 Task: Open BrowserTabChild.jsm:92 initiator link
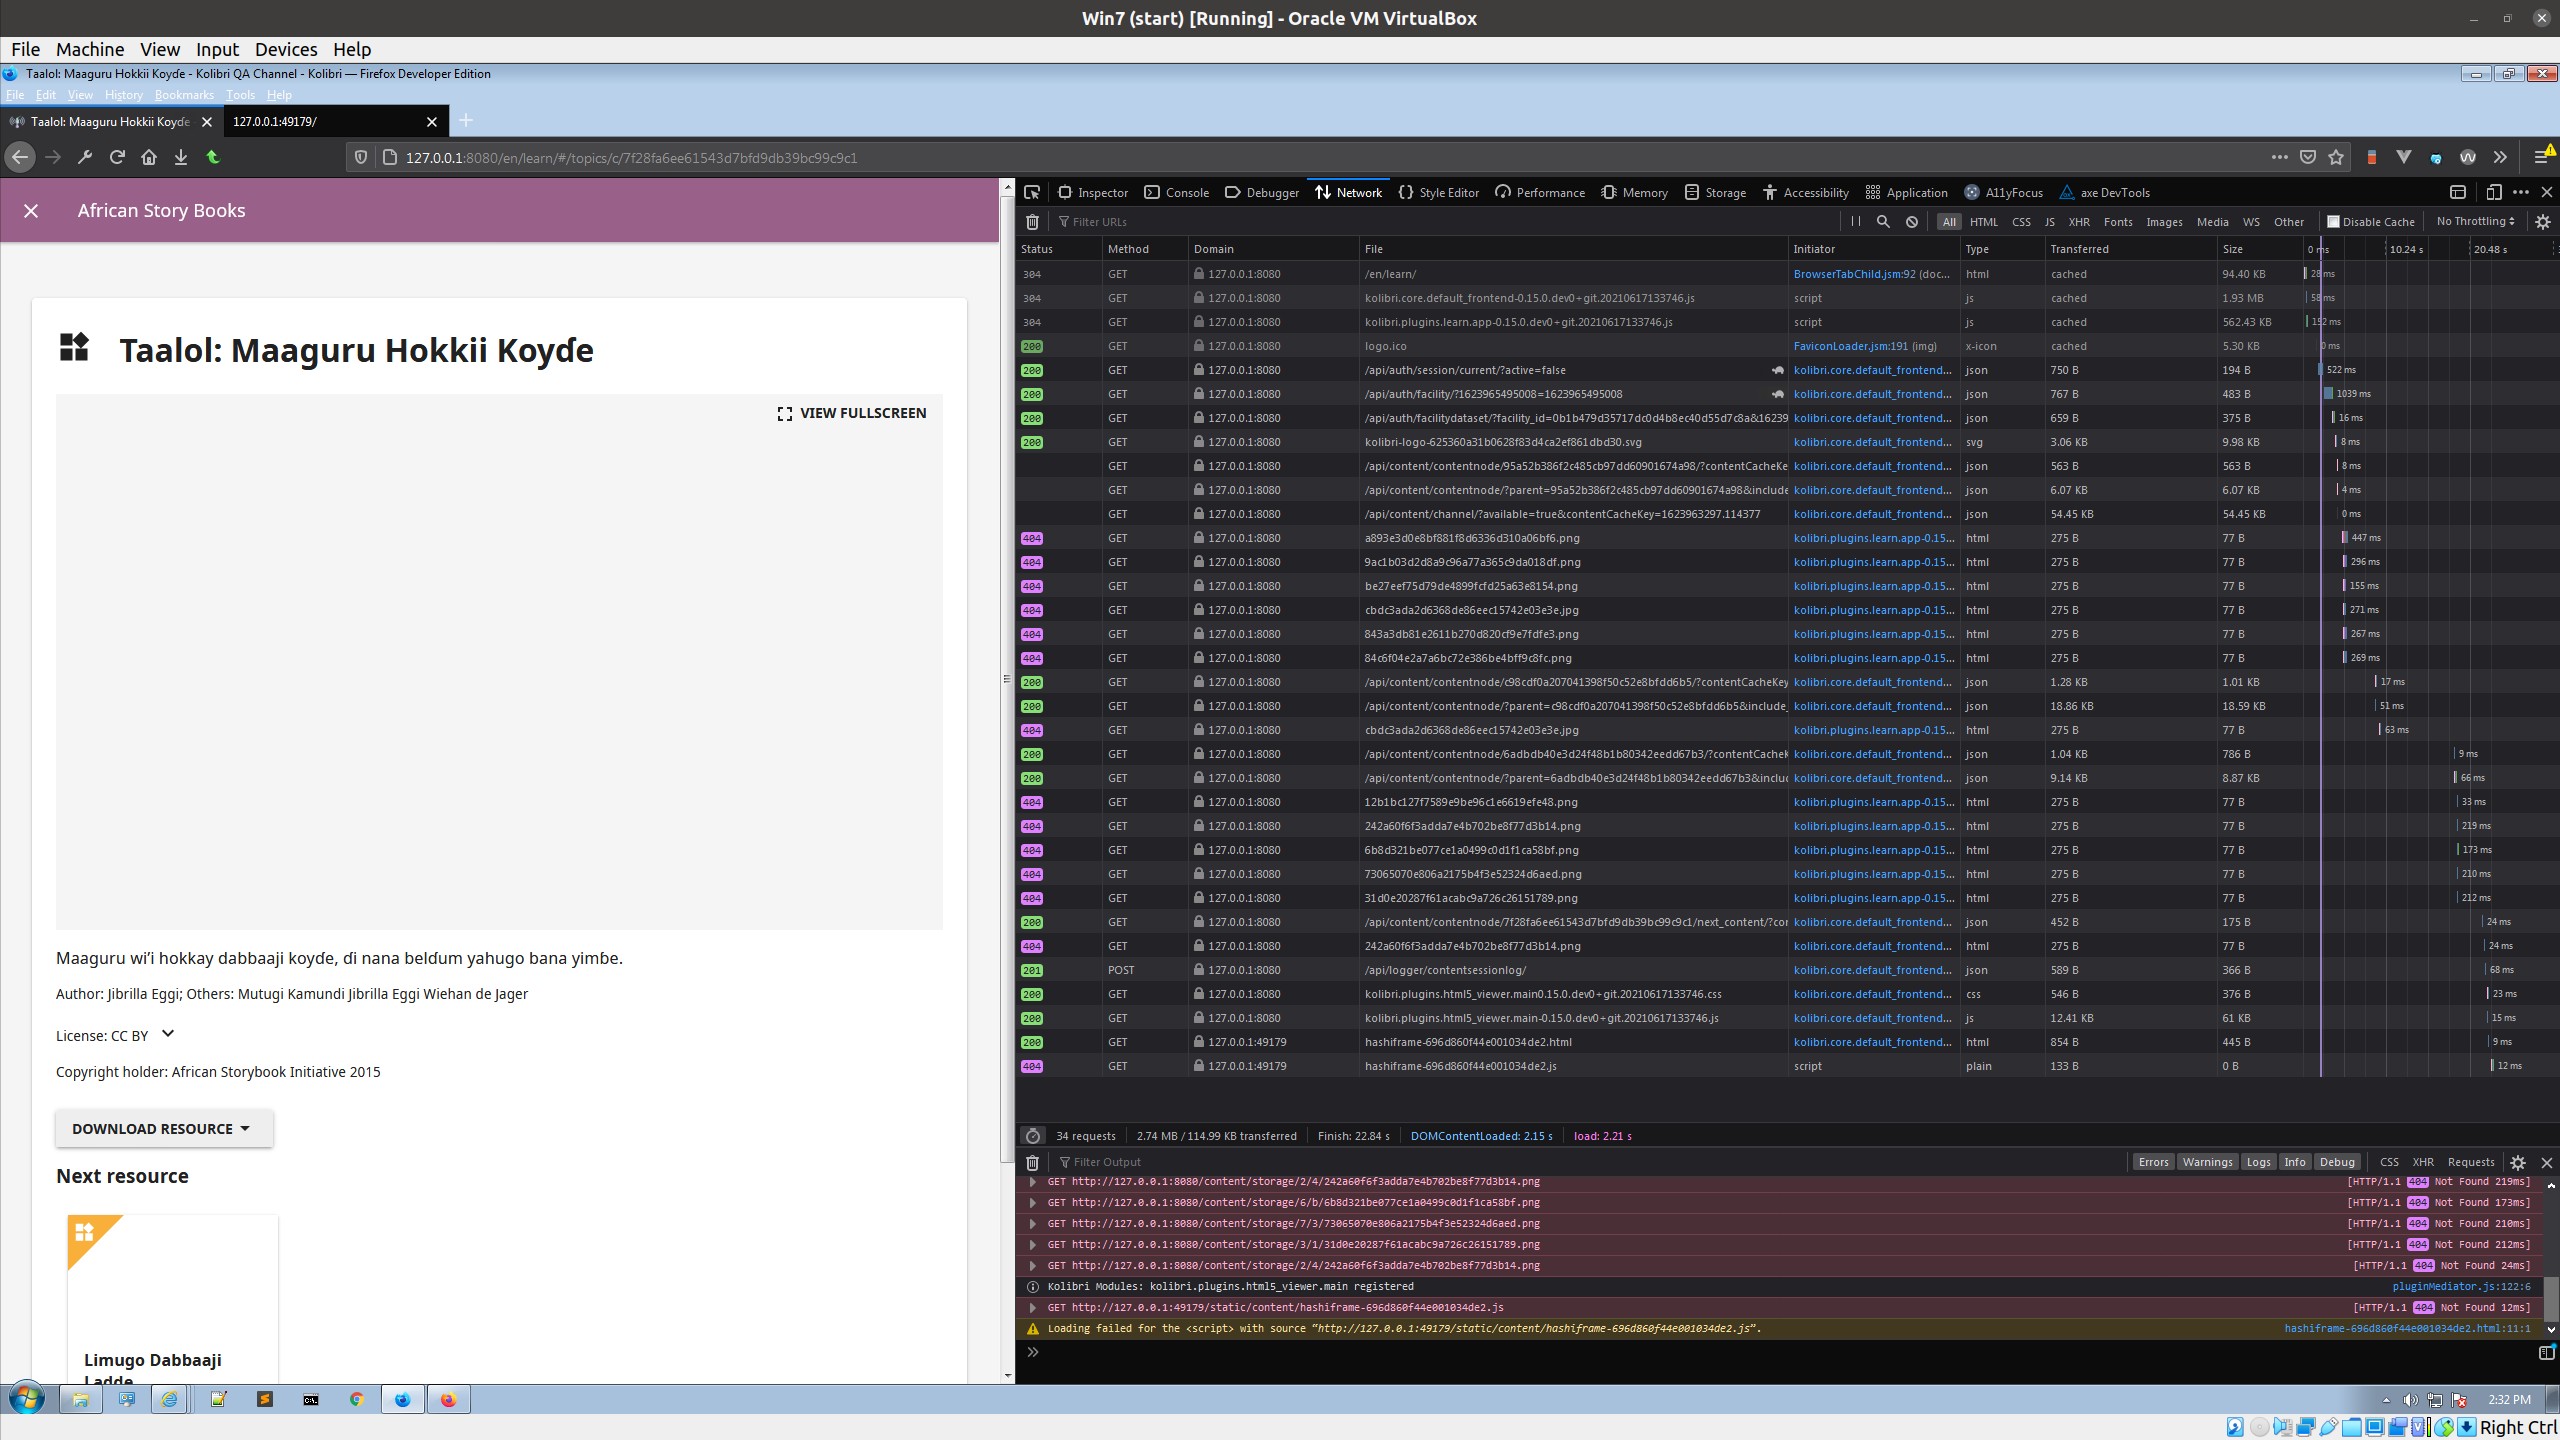pos(1855,274)
